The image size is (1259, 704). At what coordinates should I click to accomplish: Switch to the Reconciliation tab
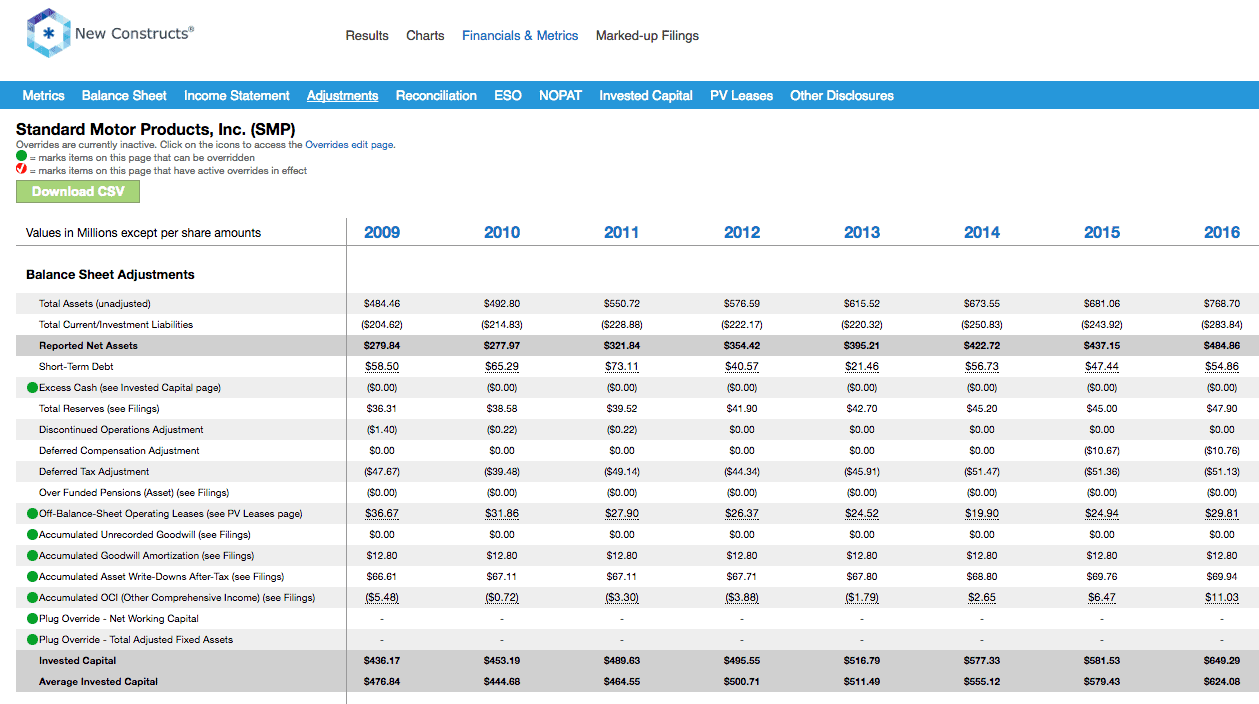tap(436, 96)
